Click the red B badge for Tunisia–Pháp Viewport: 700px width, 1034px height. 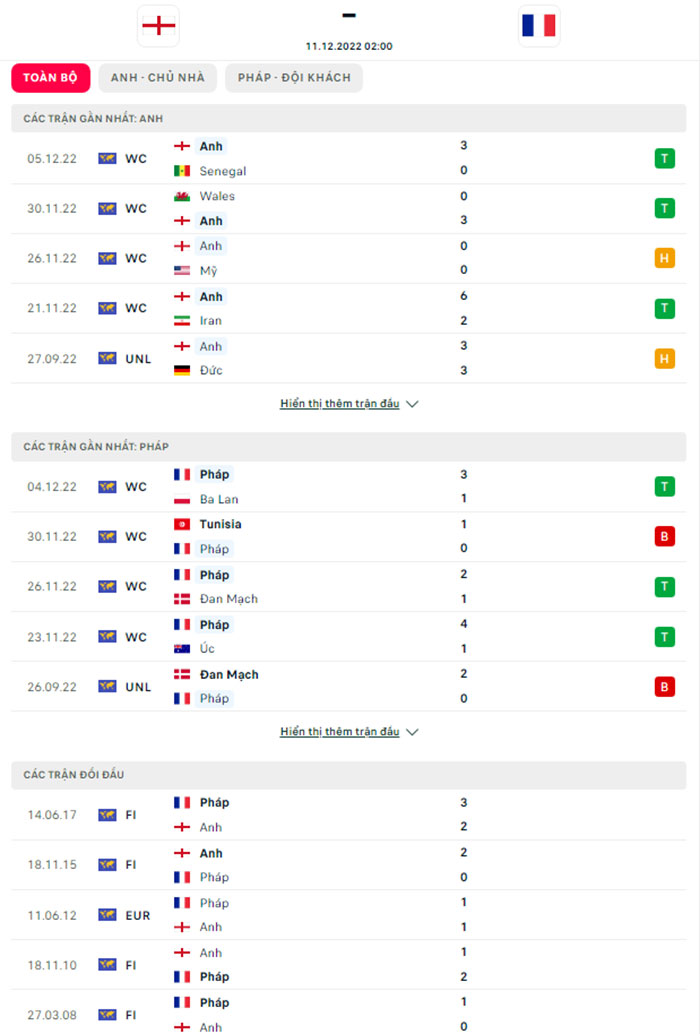[x=663, y=537]
